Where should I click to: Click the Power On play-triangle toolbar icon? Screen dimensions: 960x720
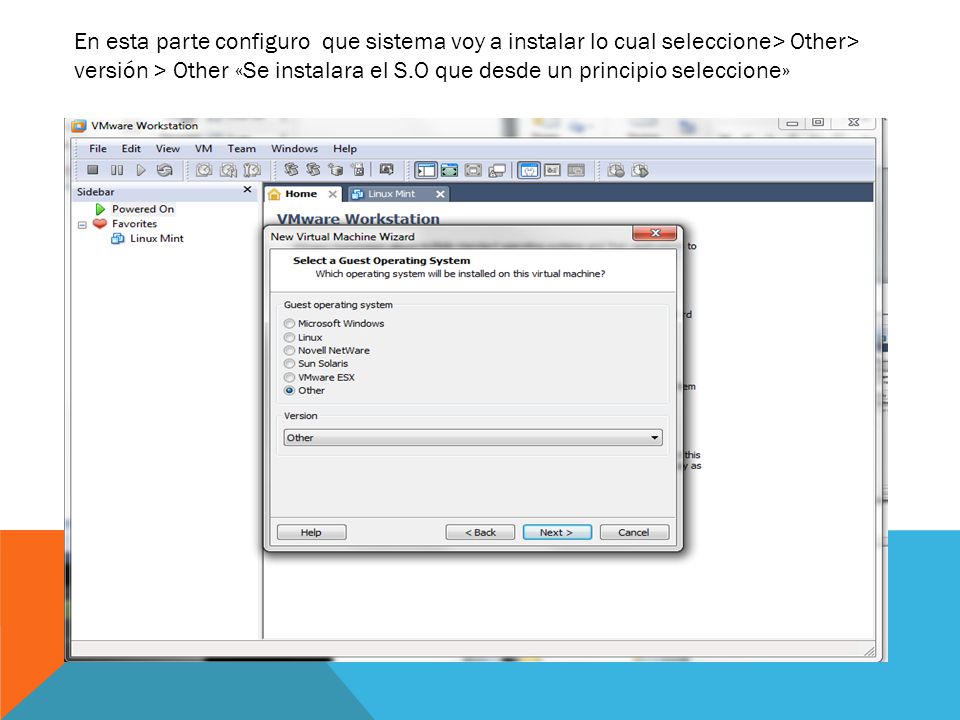141,170
